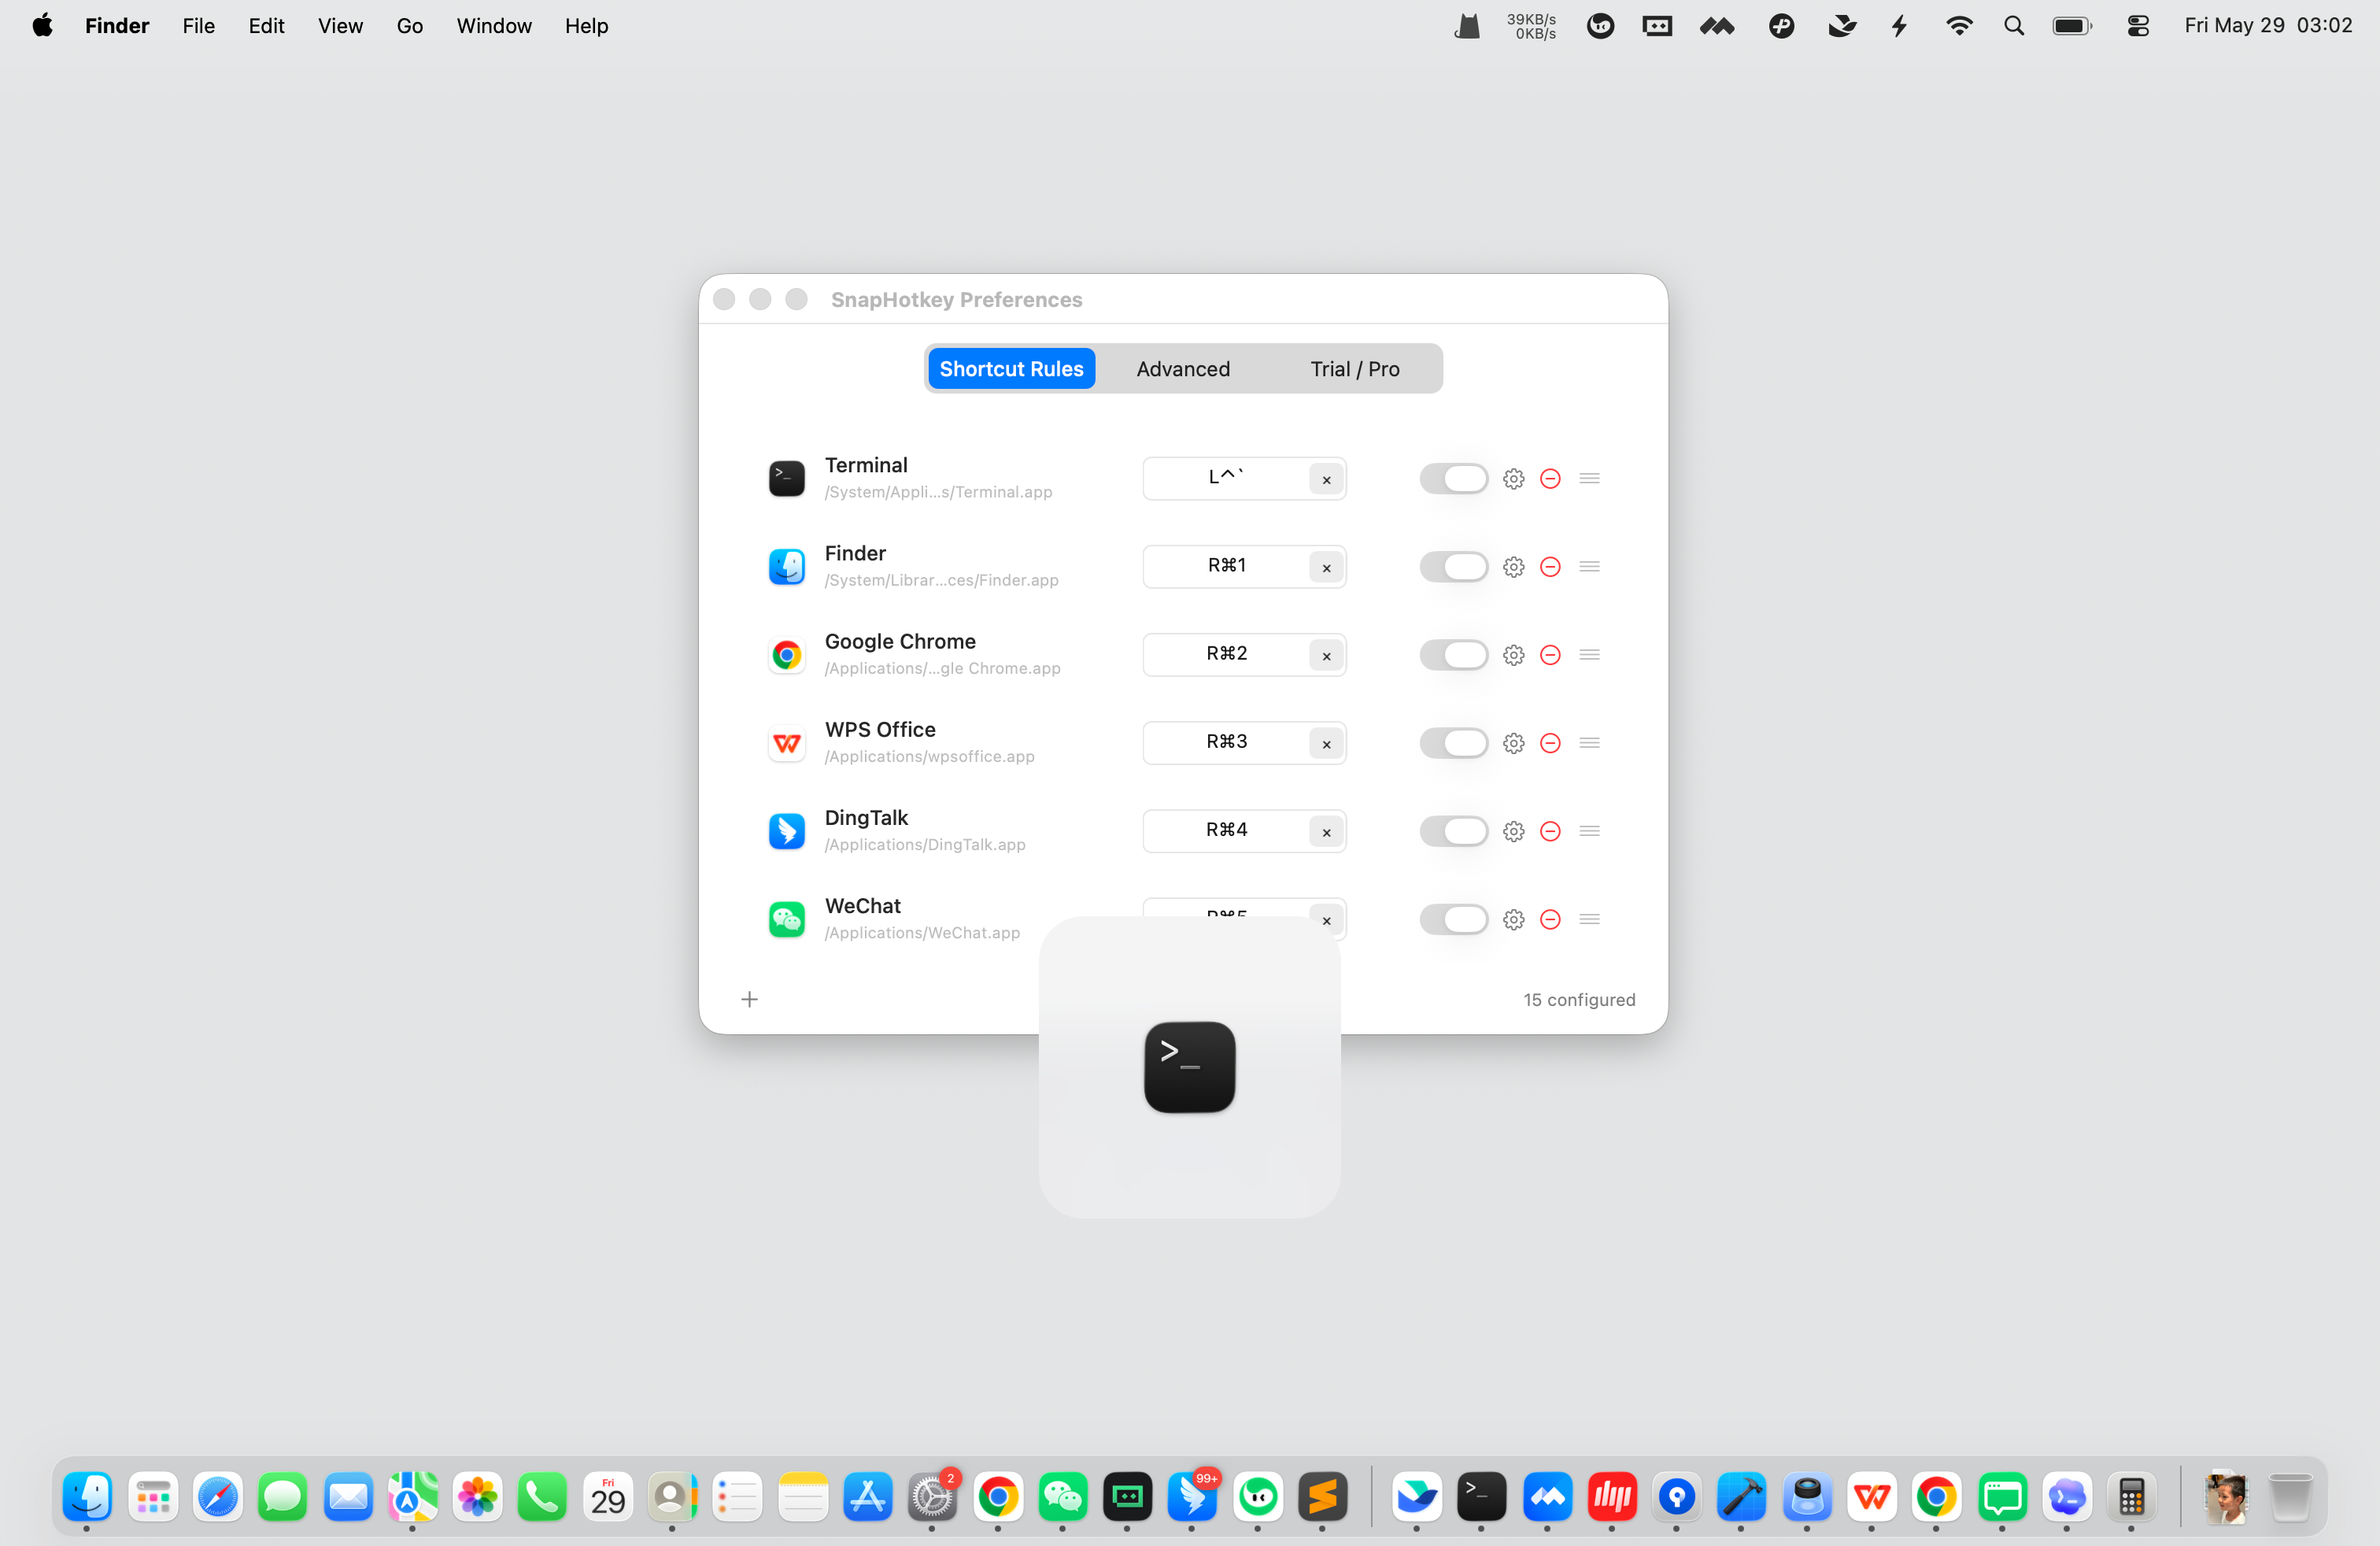The width and height of the screenshot is (2380, 1546).
Task: Toggle the Finder shortcut switch
Action: pos(1453,567)
